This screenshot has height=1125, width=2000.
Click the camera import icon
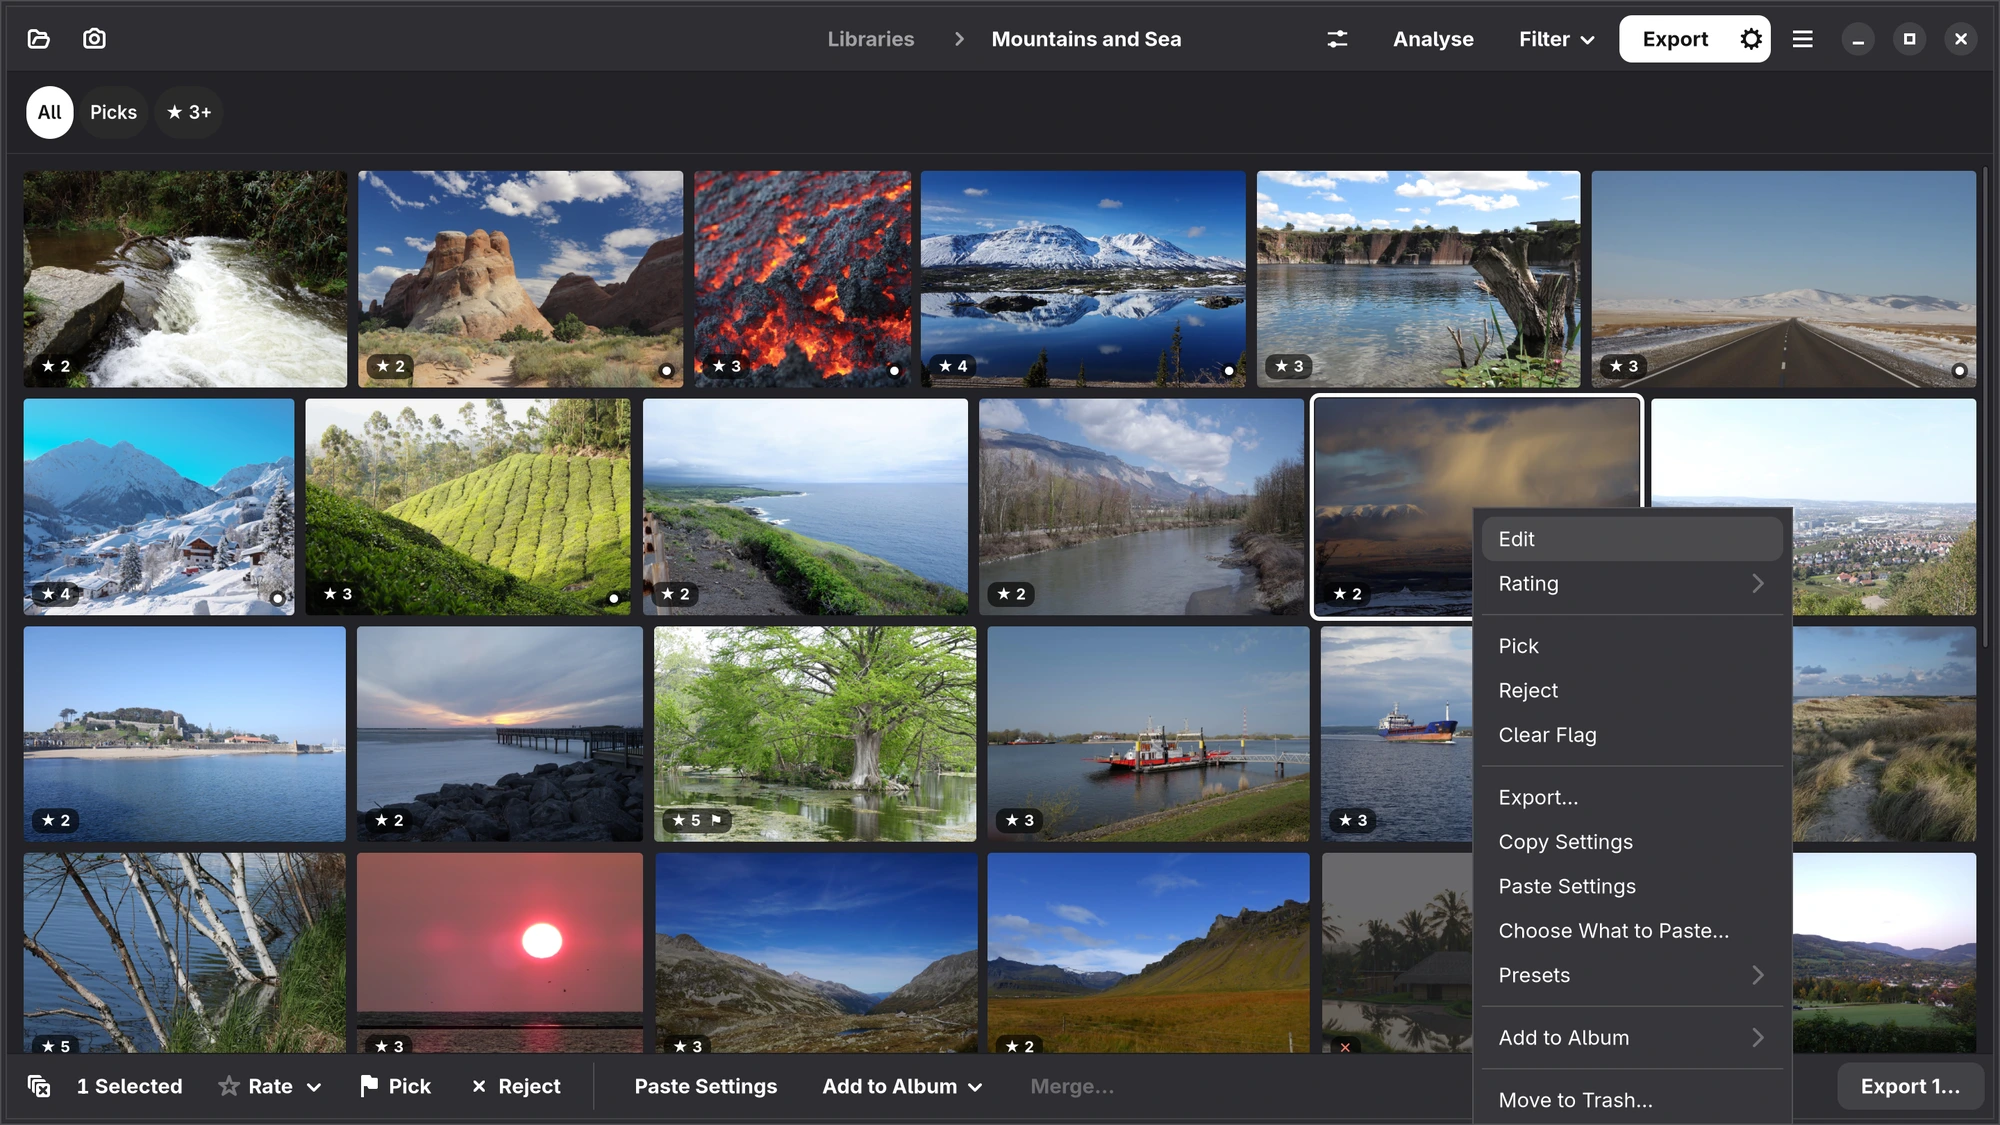(94, 39)
